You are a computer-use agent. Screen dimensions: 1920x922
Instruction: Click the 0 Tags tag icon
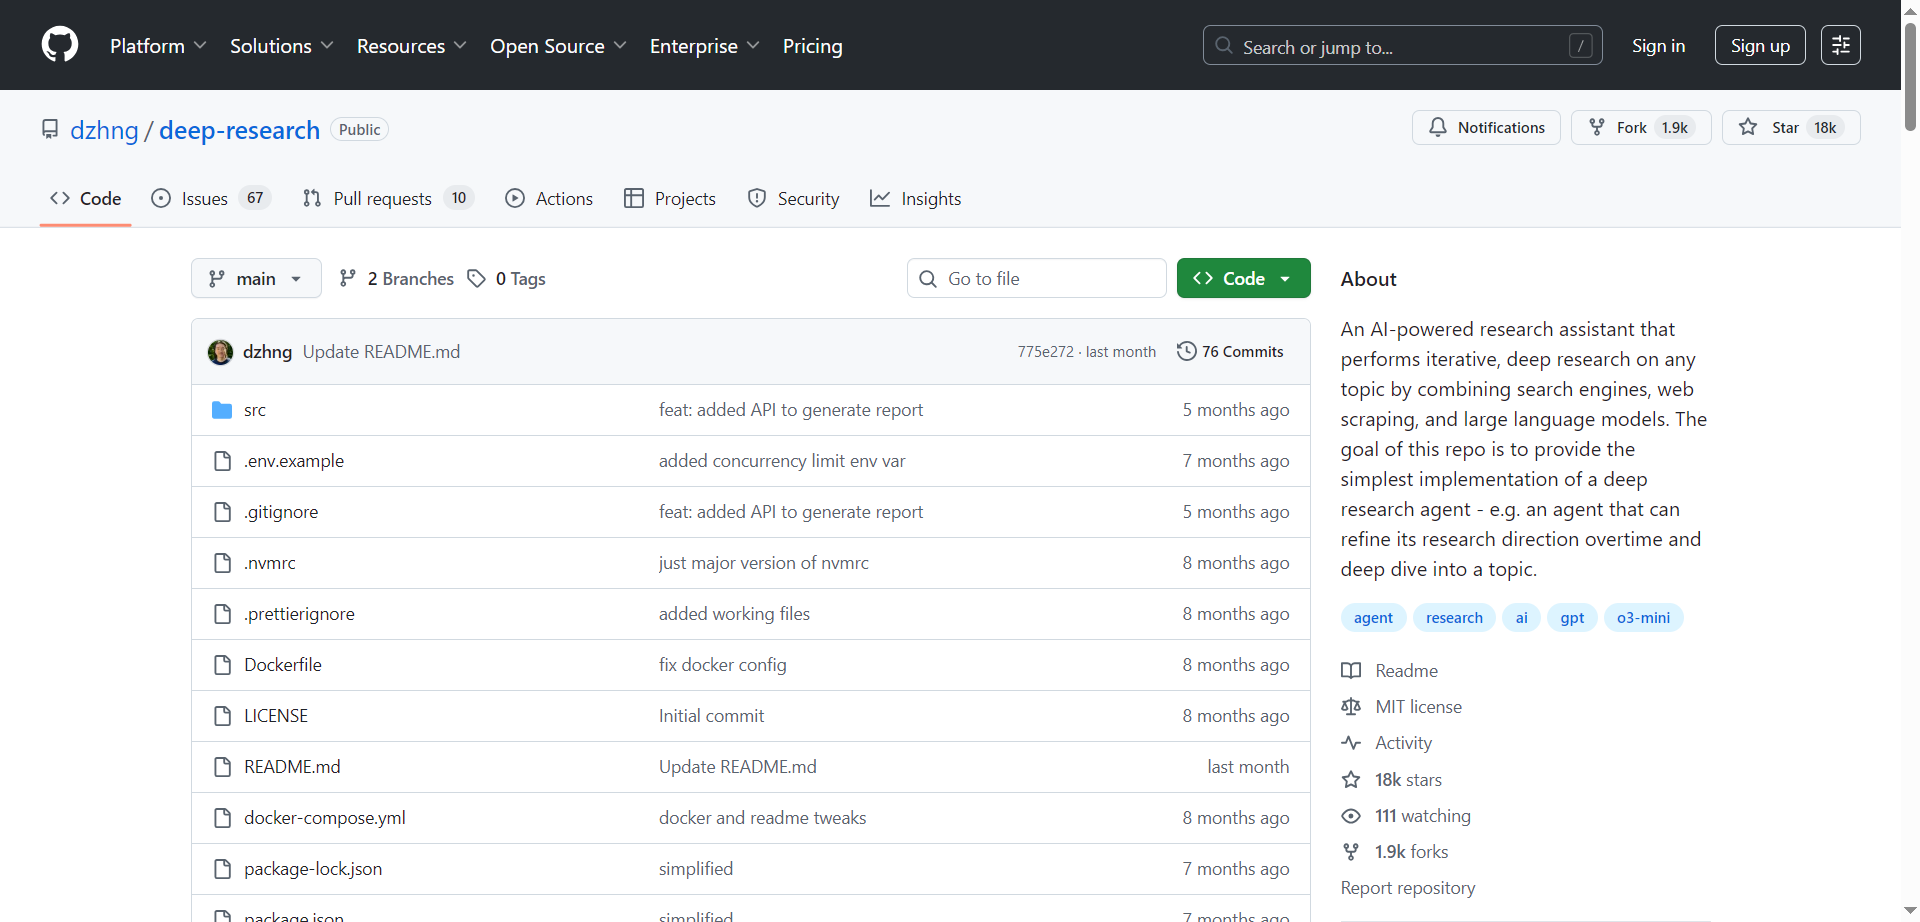[477, 278]
